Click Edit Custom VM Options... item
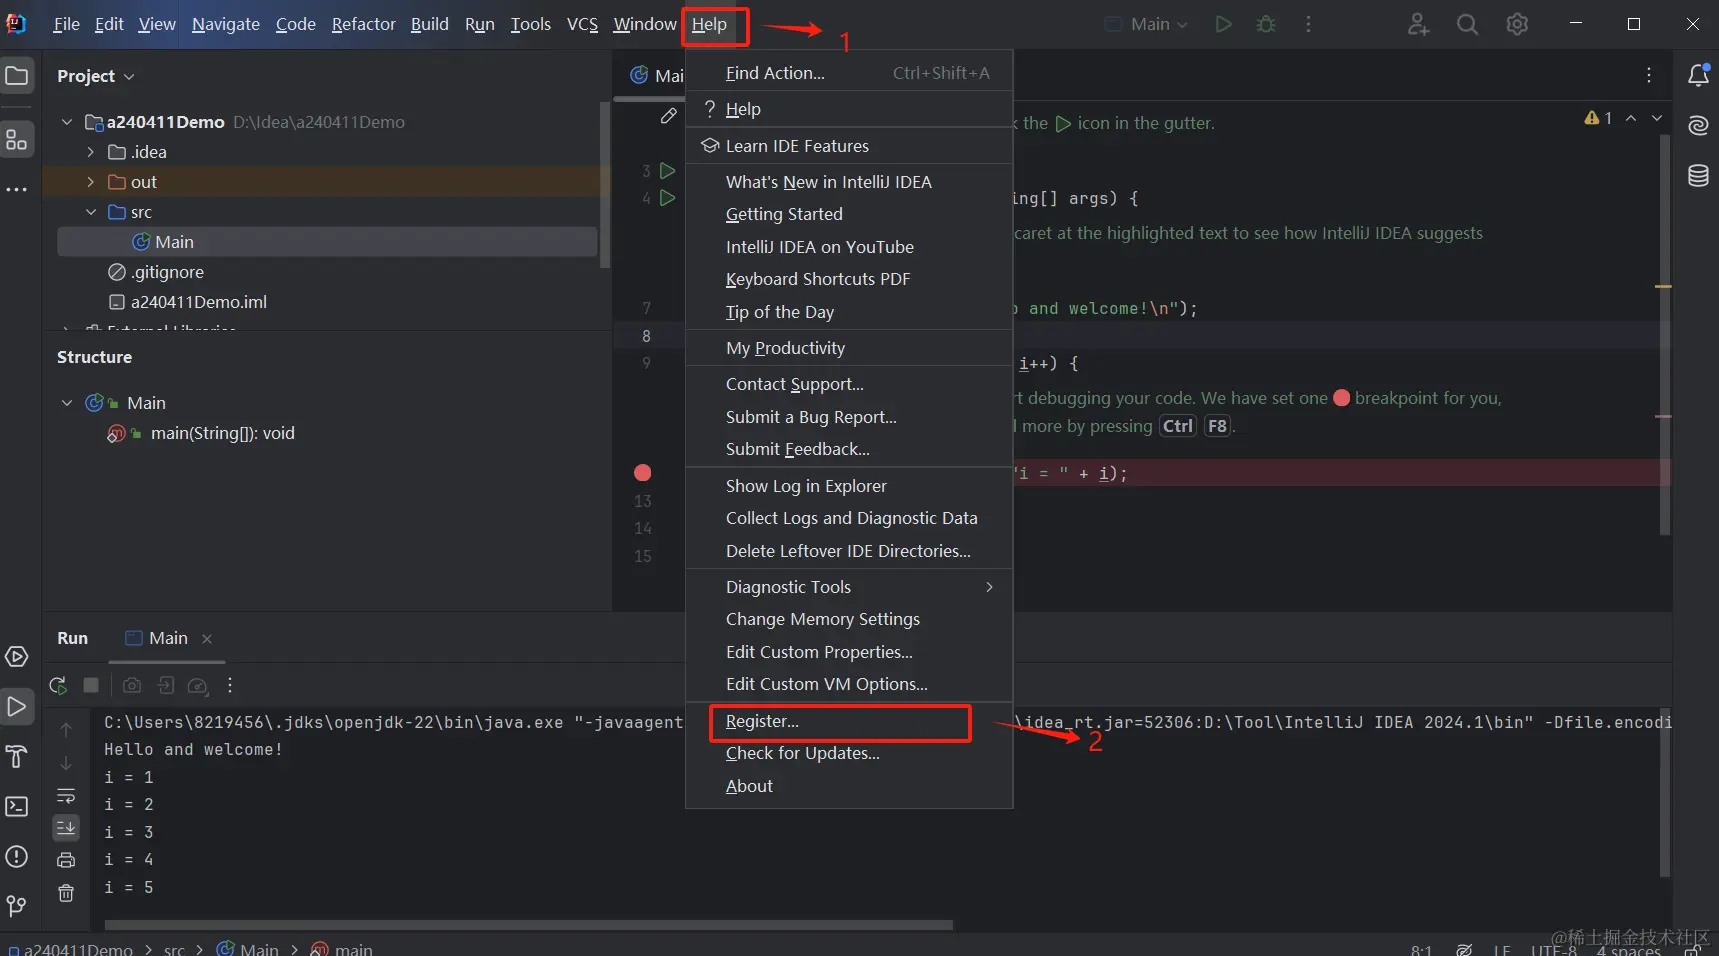 tap(849, 684)
